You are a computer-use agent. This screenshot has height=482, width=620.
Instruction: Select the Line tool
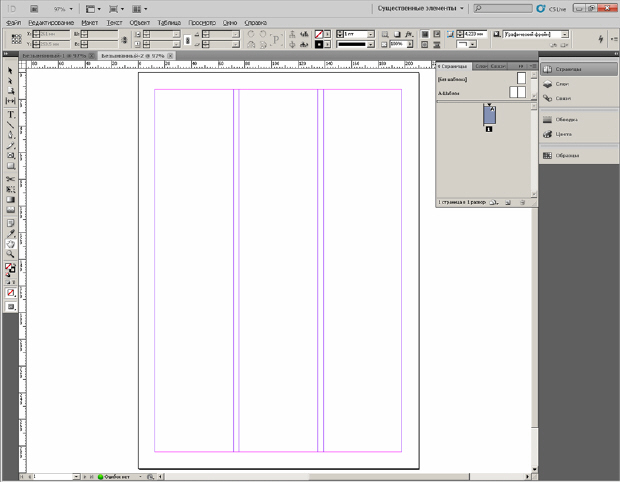tap(10, 125)
